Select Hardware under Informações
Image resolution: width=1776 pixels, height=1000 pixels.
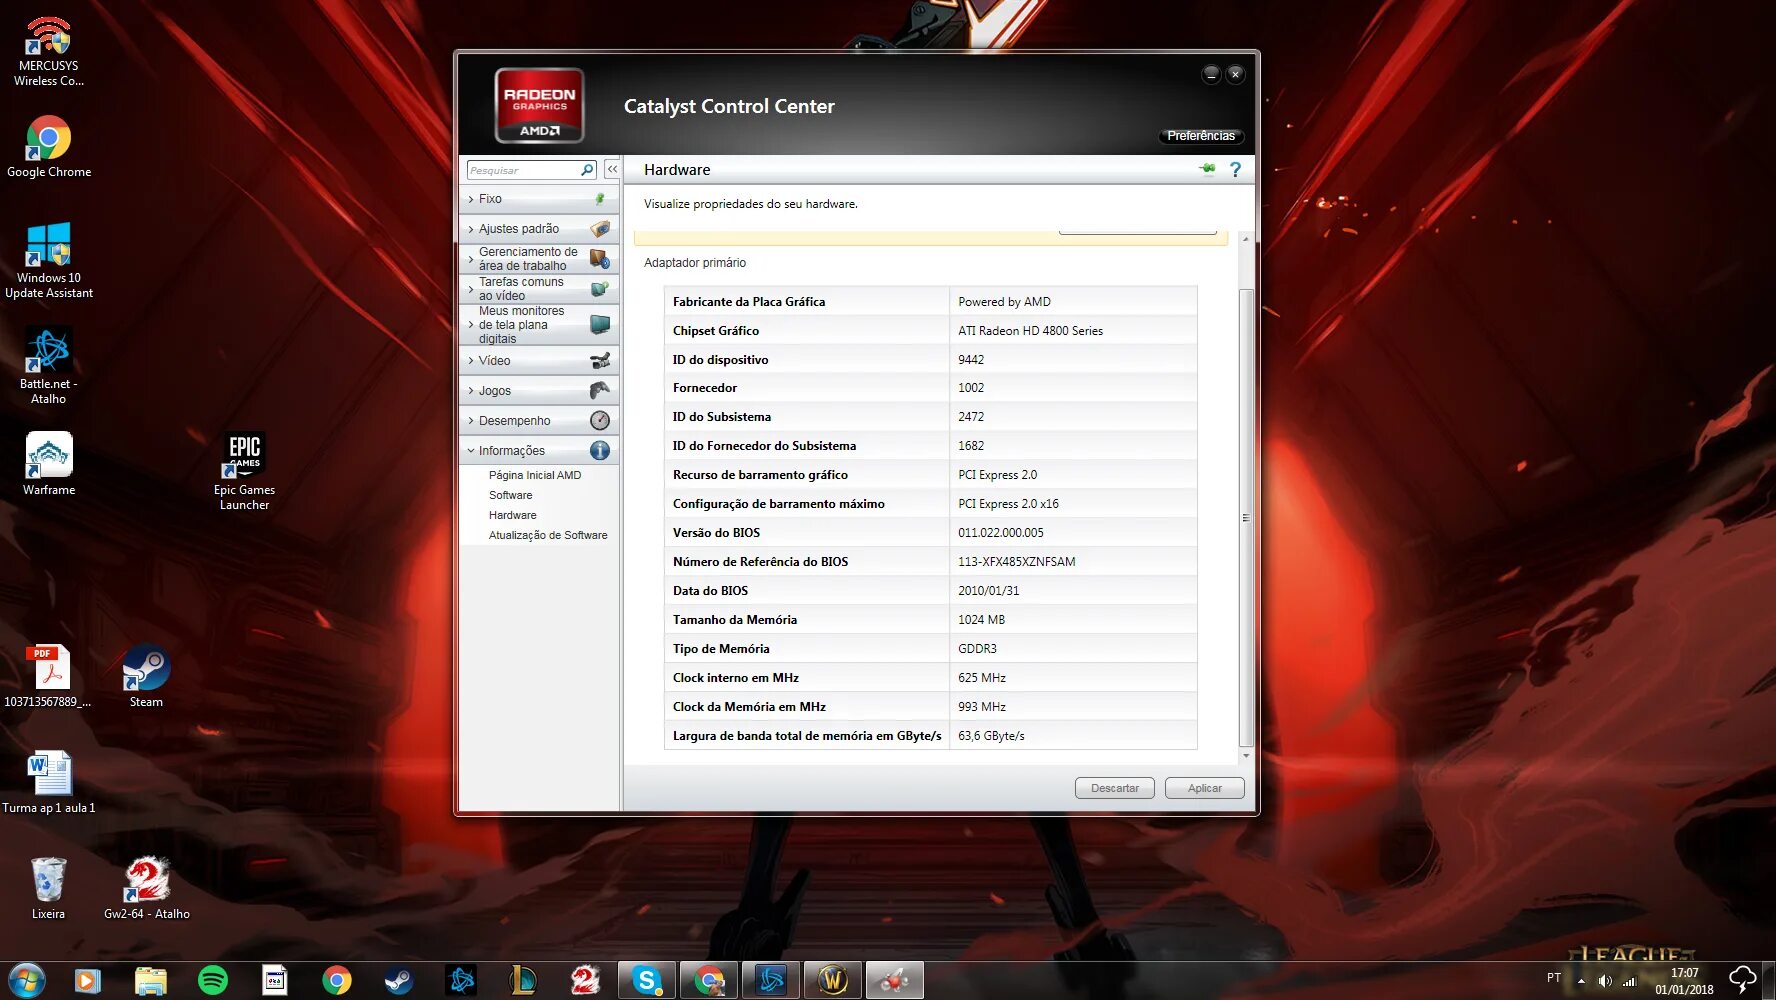512,515
